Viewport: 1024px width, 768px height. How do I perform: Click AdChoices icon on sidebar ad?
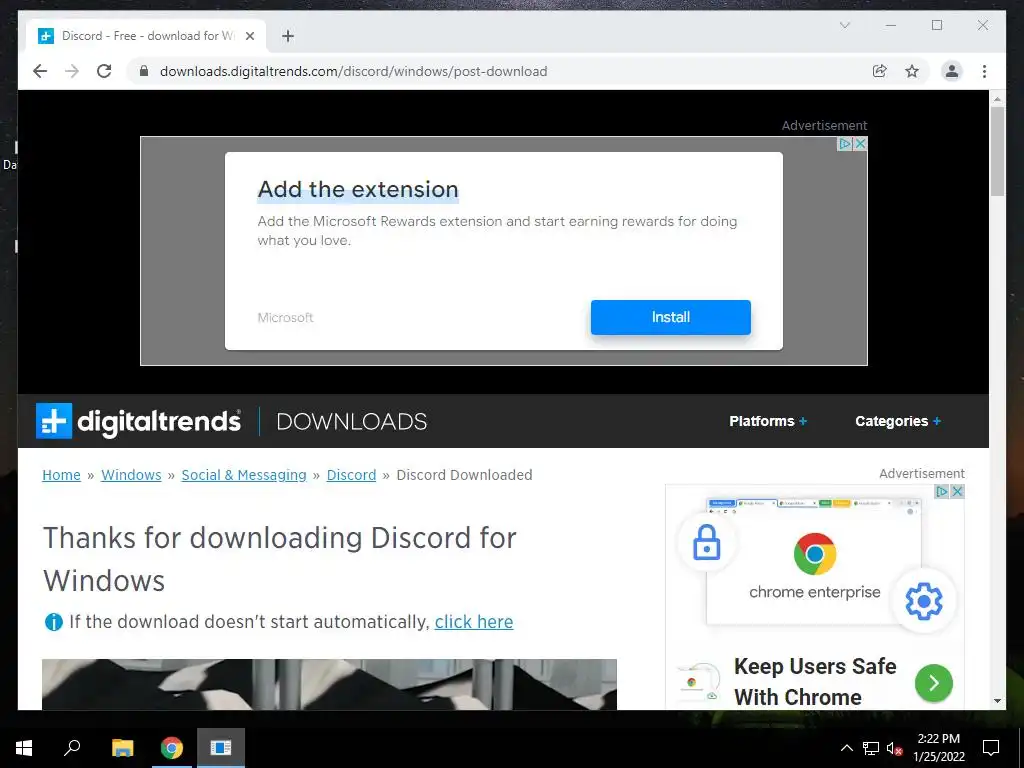pyautogui.click(x=942, y=491)
